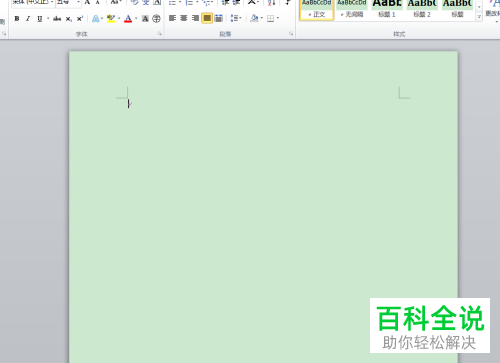Align text right
The image size is (500, 363).
click(195, 18)
